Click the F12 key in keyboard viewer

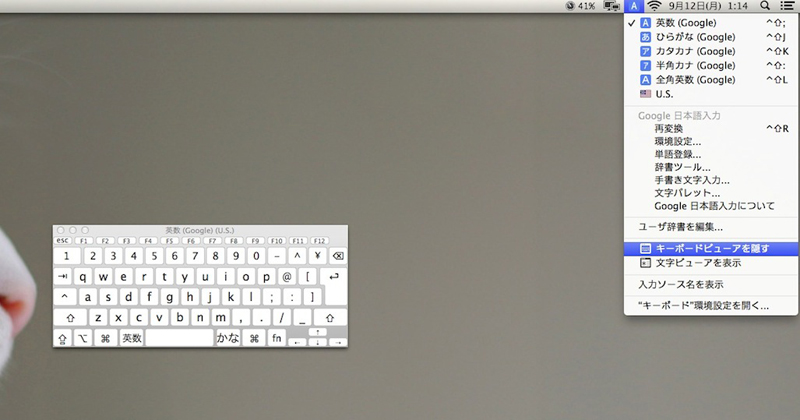320,240
